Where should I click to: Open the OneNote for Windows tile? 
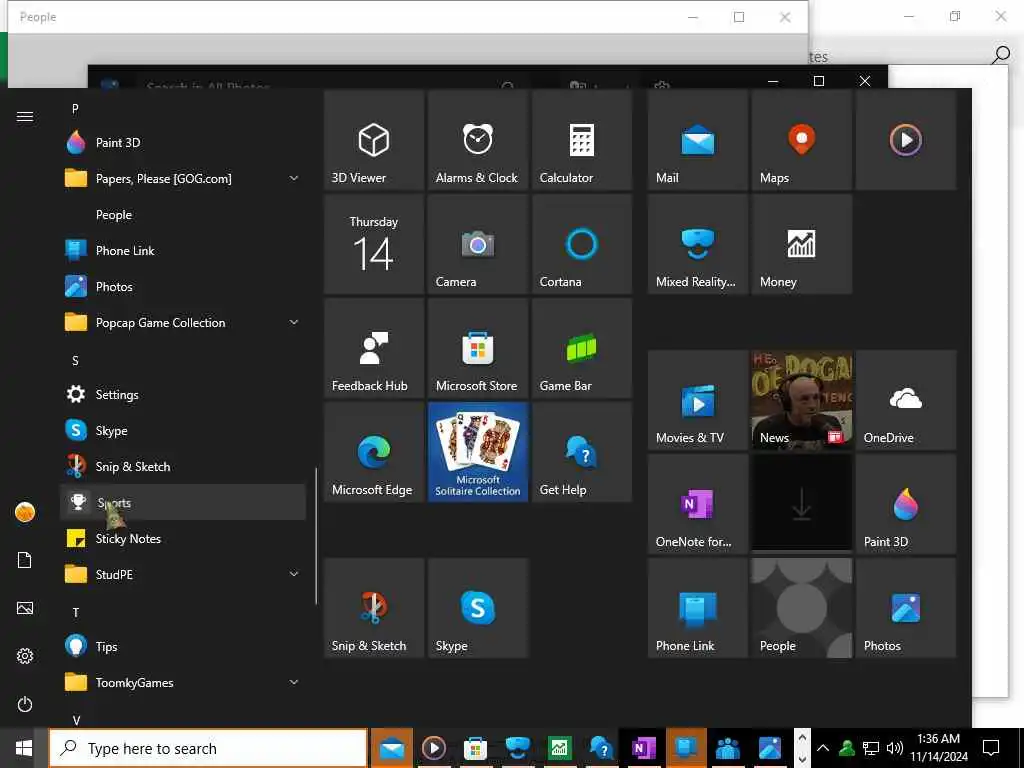697,504
